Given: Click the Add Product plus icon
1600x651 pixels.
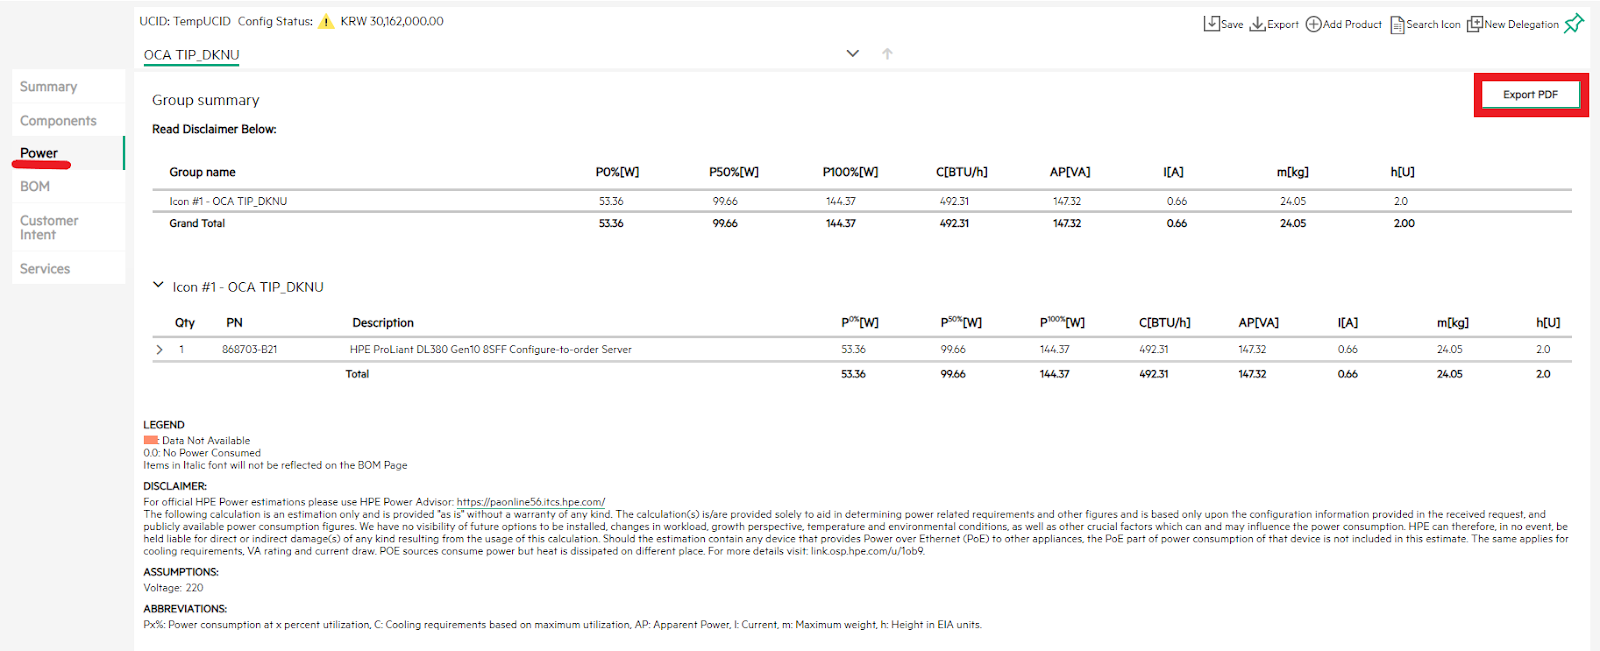Looking at the screenshot, I should [x=1313, y=24].
